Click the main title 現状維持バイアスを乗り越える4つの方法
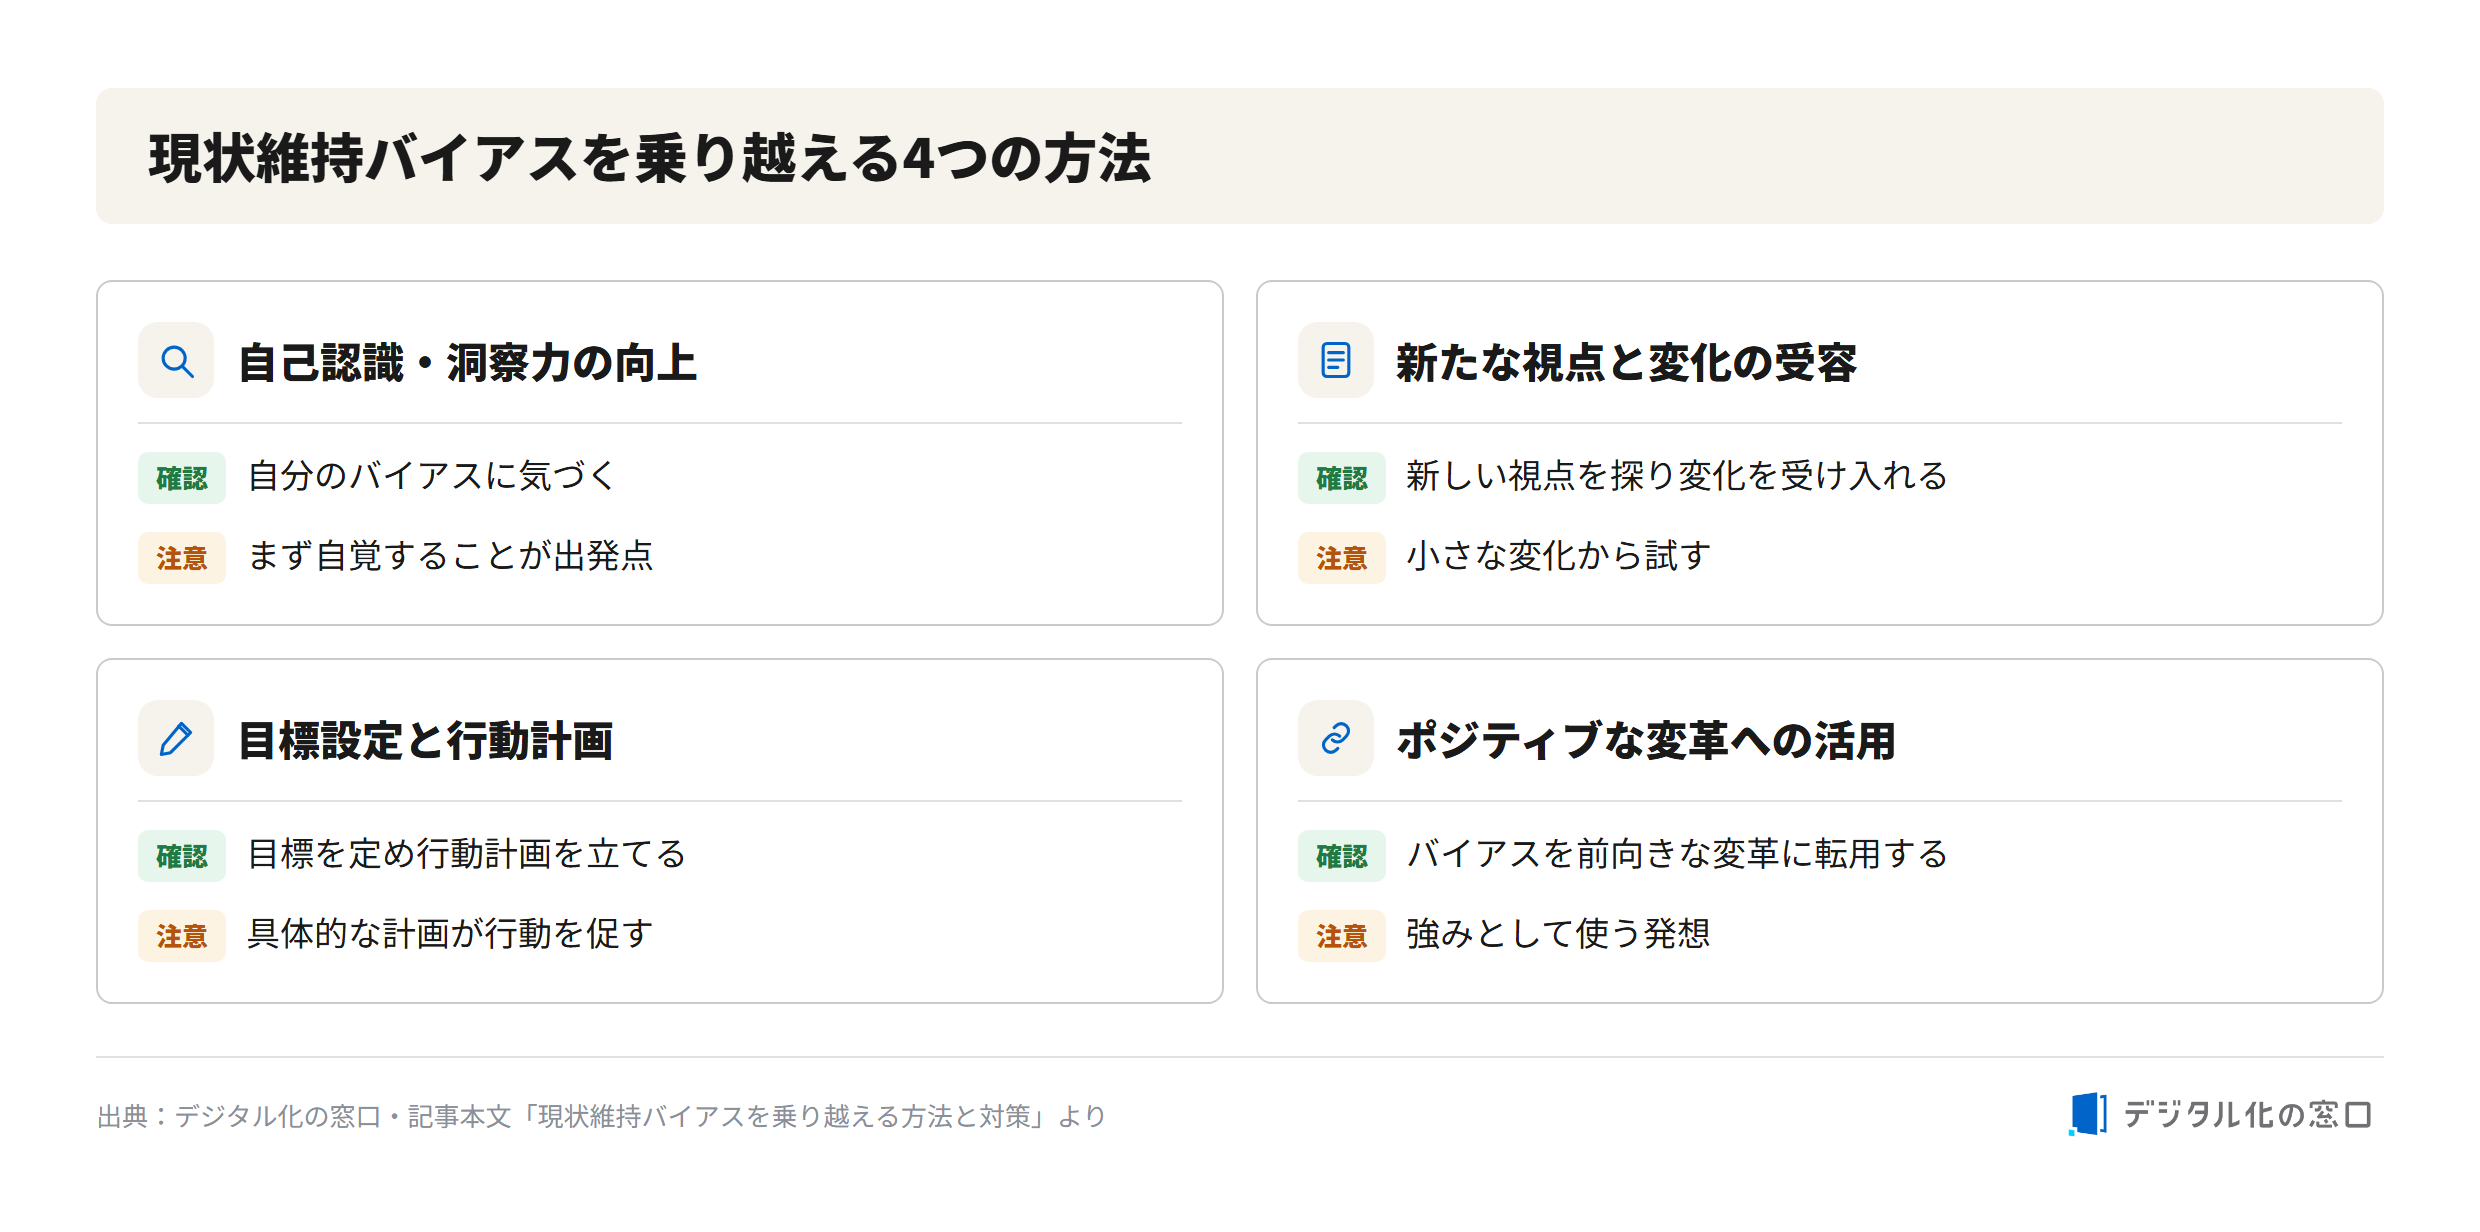Viewport: 2480px width, 1232px height. [650, 158]
